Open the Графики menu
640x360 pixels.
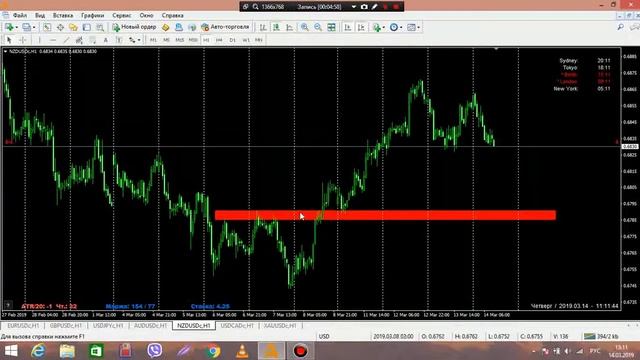92,16
